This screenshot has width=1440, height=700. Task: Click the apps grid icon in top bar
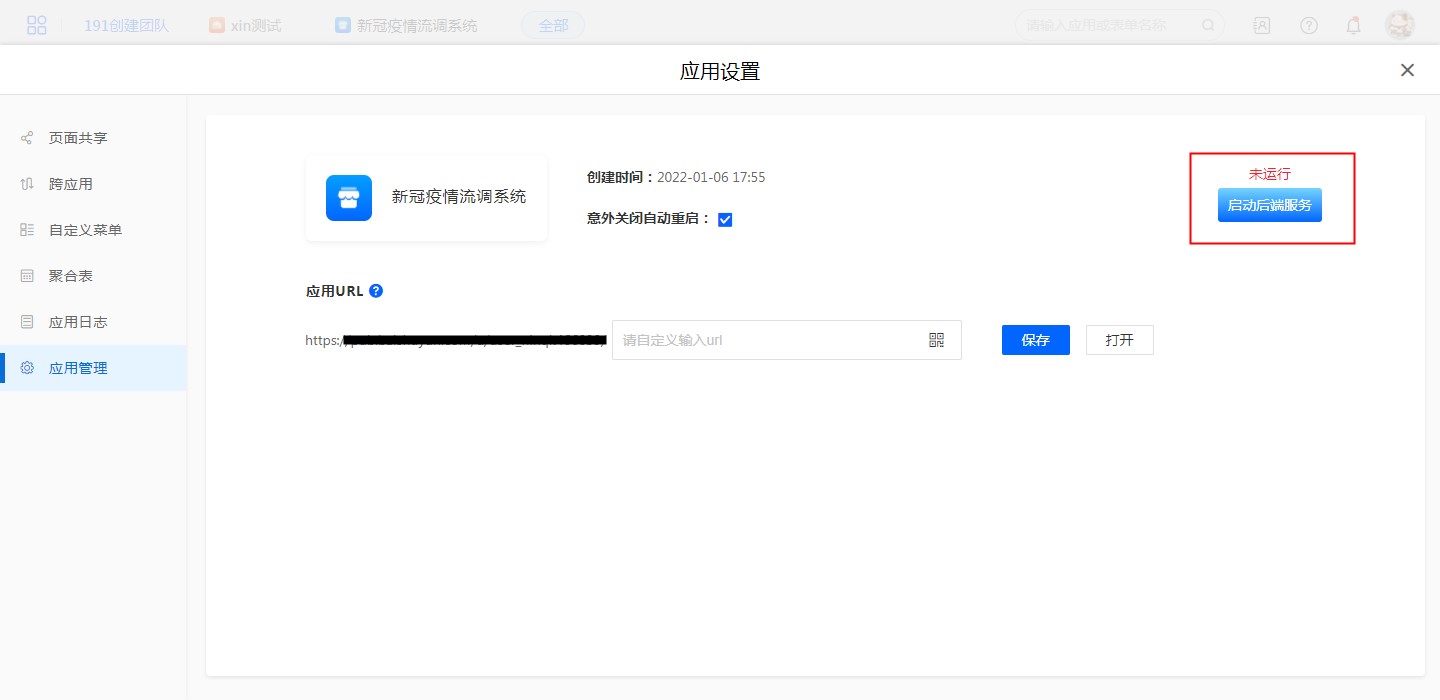click(37, 25)
